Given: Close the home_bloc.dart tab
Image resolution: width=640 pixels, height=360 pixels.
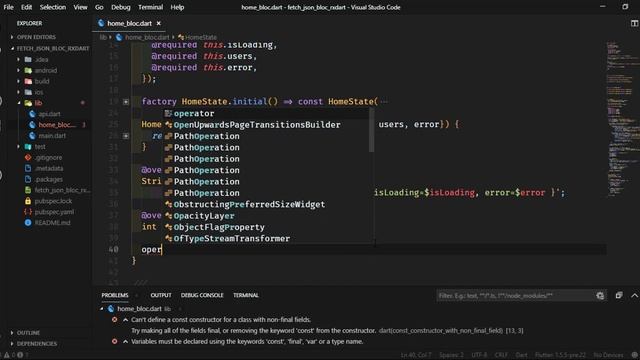Looking at the screenshot, I should pyautogui.click(x=158, y=23).
